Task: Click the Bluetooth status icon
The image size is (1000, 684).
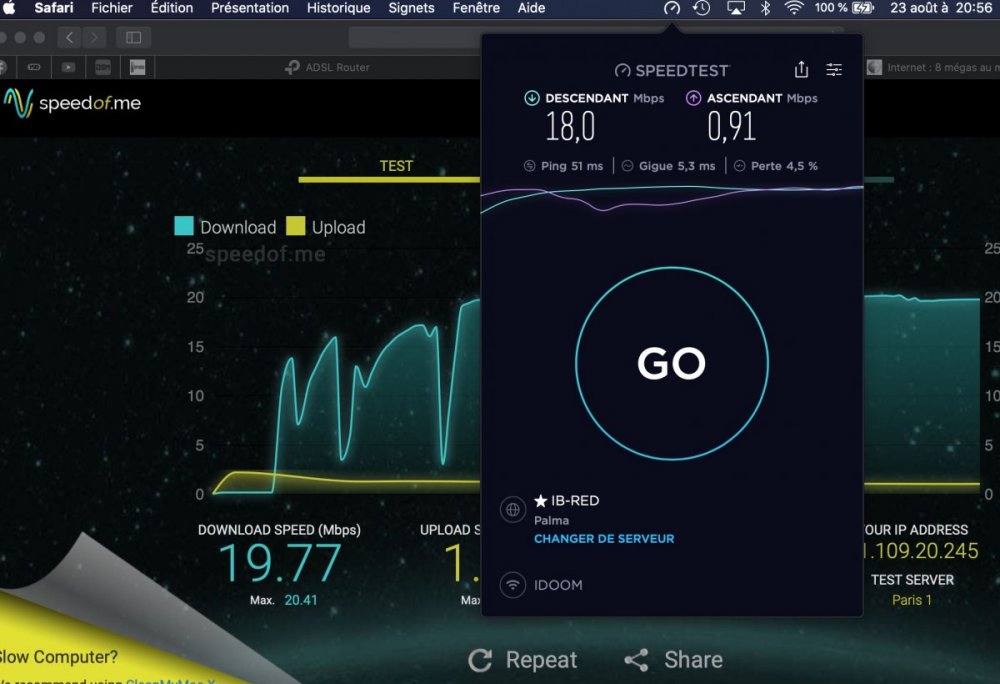Action: 766,8
